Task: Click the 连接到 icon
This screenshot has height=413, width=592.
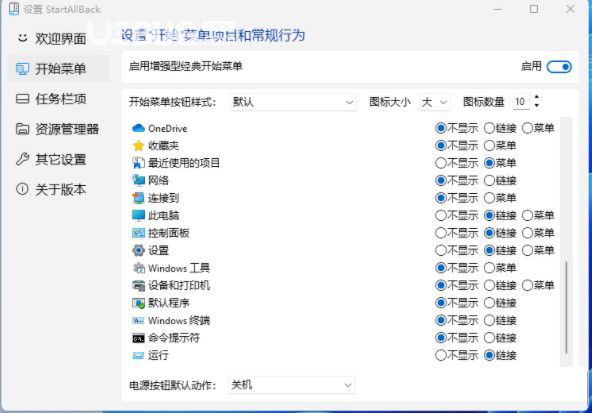Action: click(x=138, y=198)
